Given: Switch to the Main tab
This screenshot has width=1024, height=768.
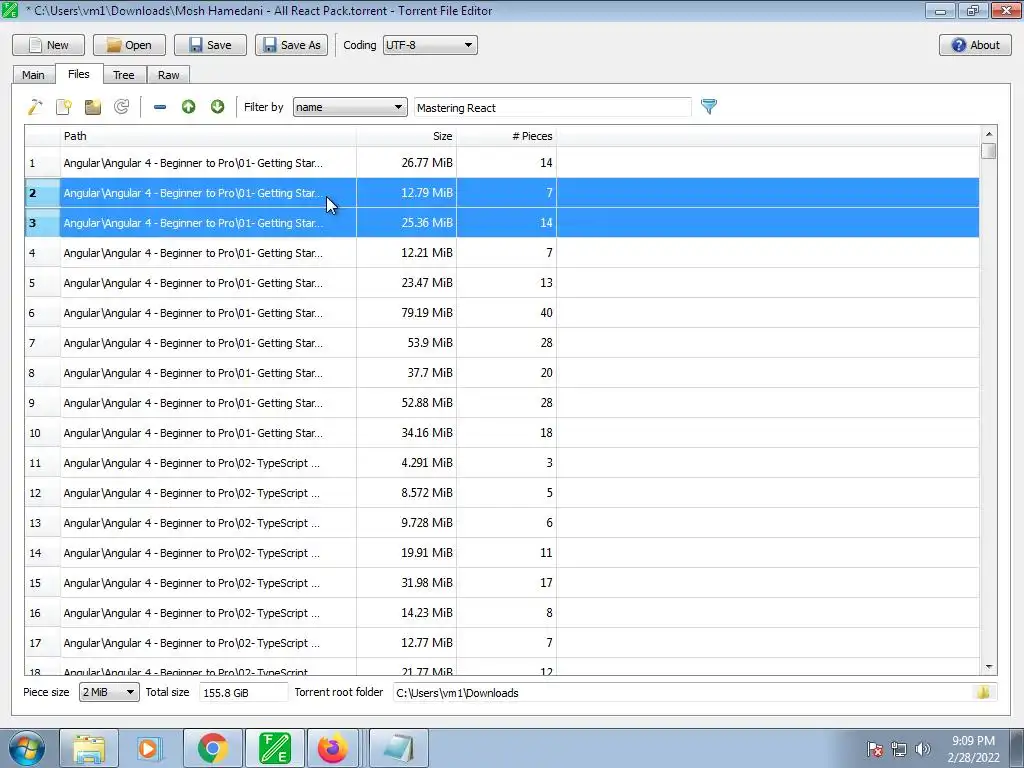Looking at the screenshot, I should click(x=33, y=74).
